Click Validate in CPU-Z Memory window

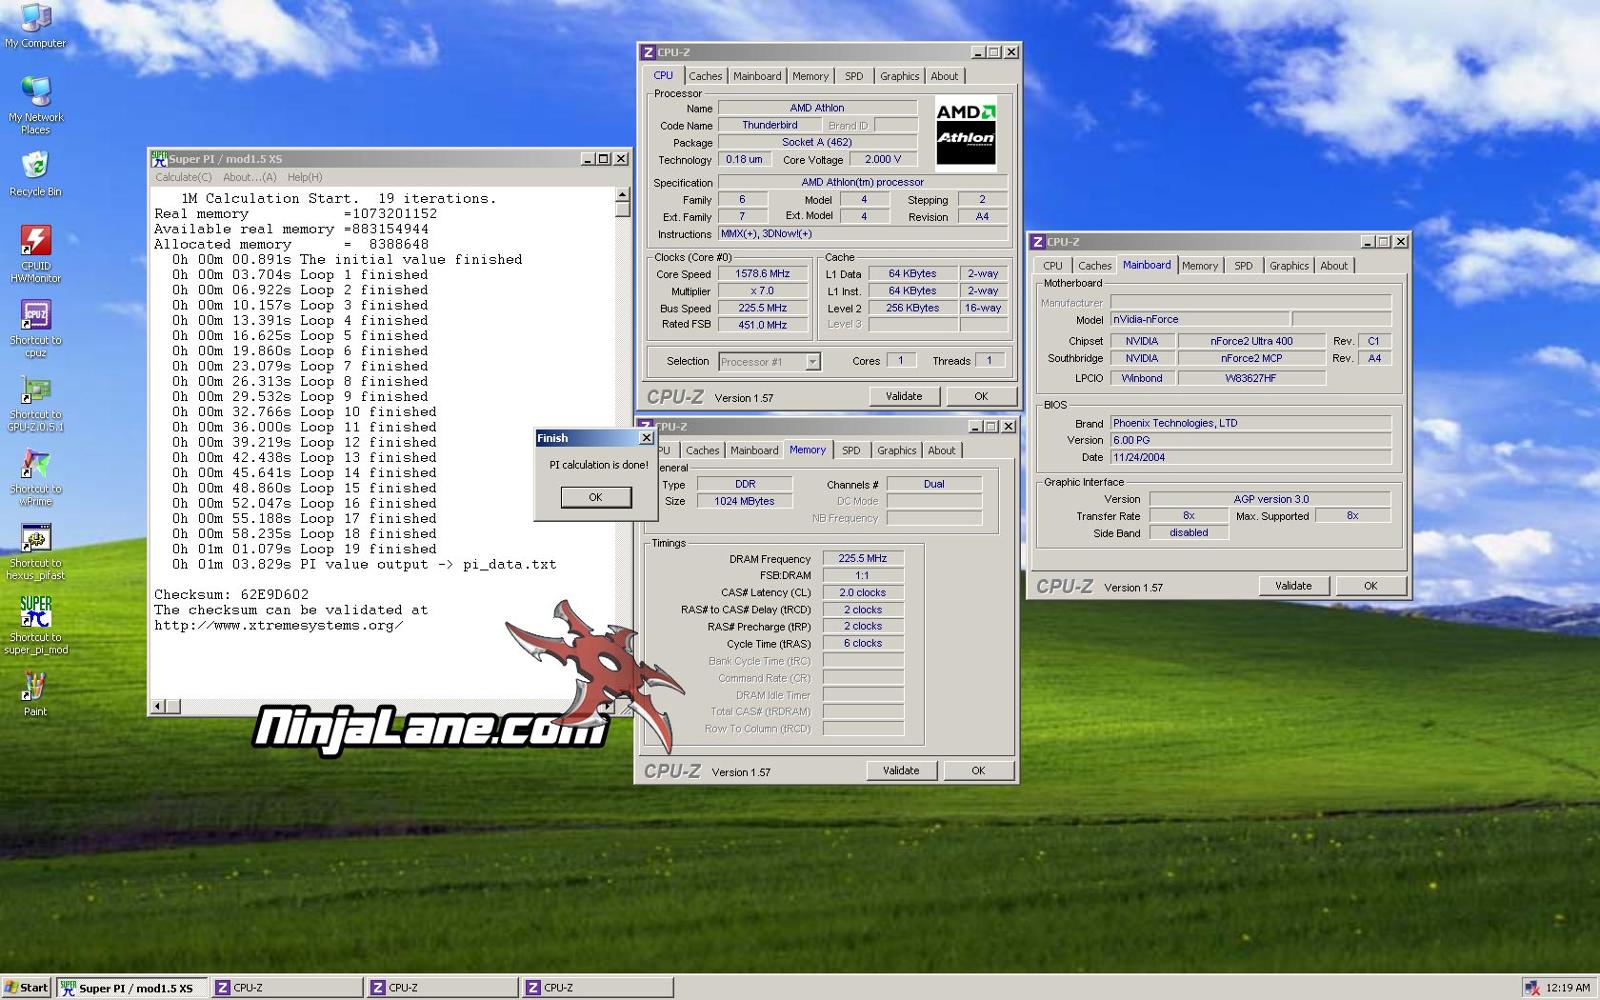pyautogui.click(x=901, y=770)
